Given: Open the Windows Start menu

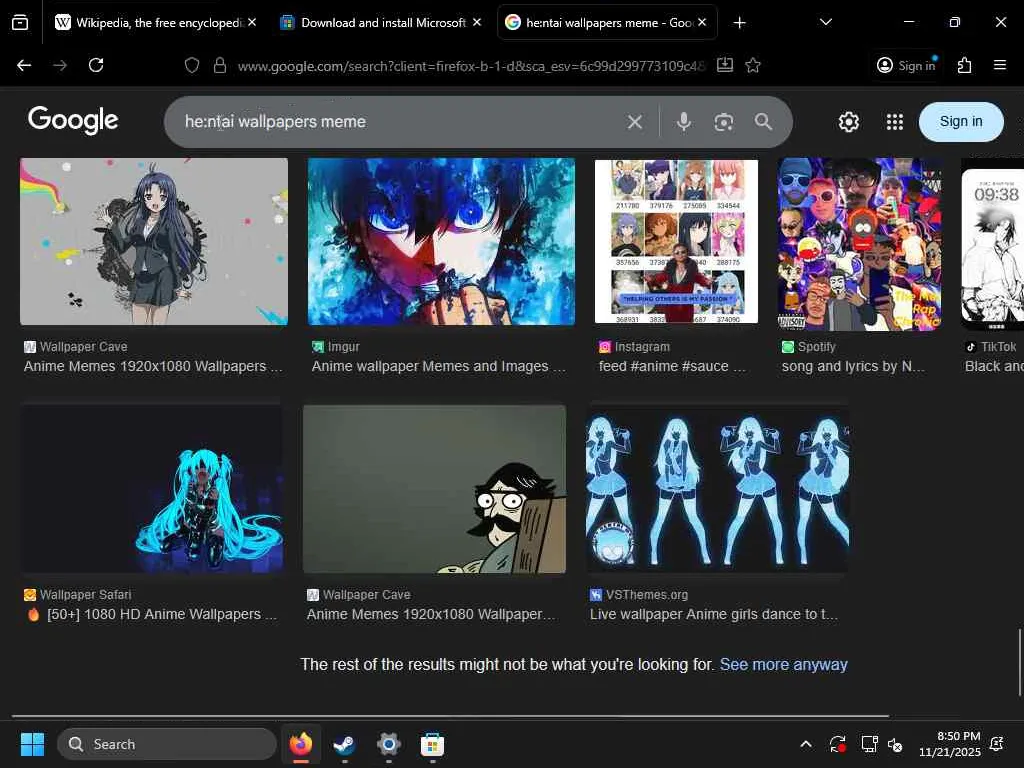Looking at the screenshot, I should point(33,744).
